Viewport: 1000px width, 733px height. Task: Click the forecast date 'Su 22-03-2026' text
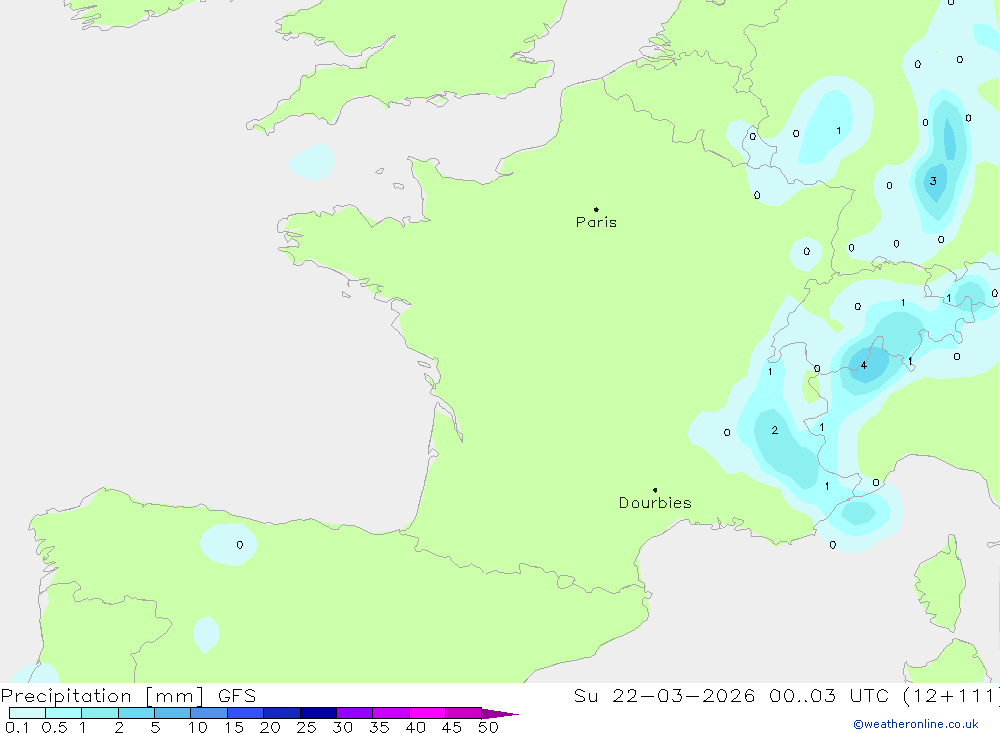click(x=664, y=696)
